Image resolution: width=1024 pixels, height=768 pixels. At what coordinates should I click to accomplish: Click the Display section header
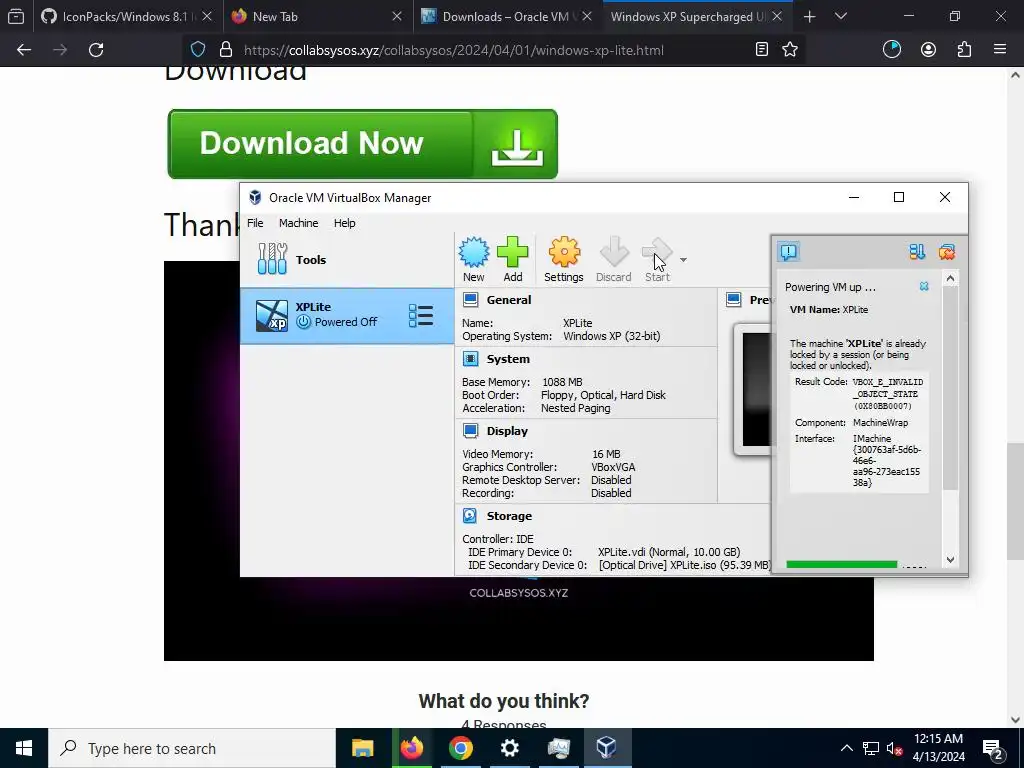coord(507,431)
